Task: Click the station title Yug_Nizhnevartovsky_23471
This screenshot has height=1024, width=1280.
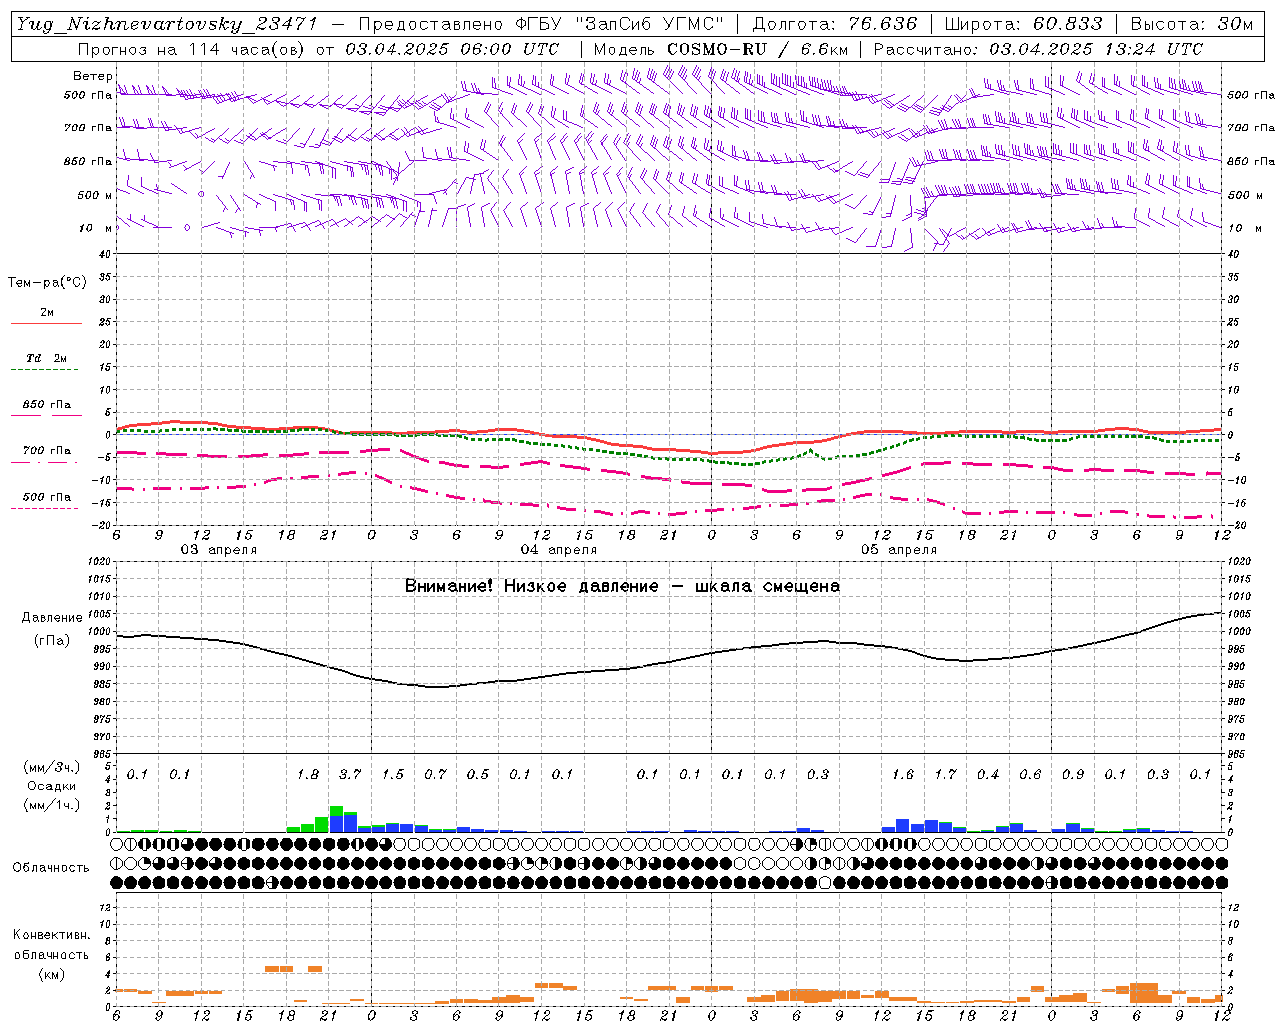Action: coord(166,24)
